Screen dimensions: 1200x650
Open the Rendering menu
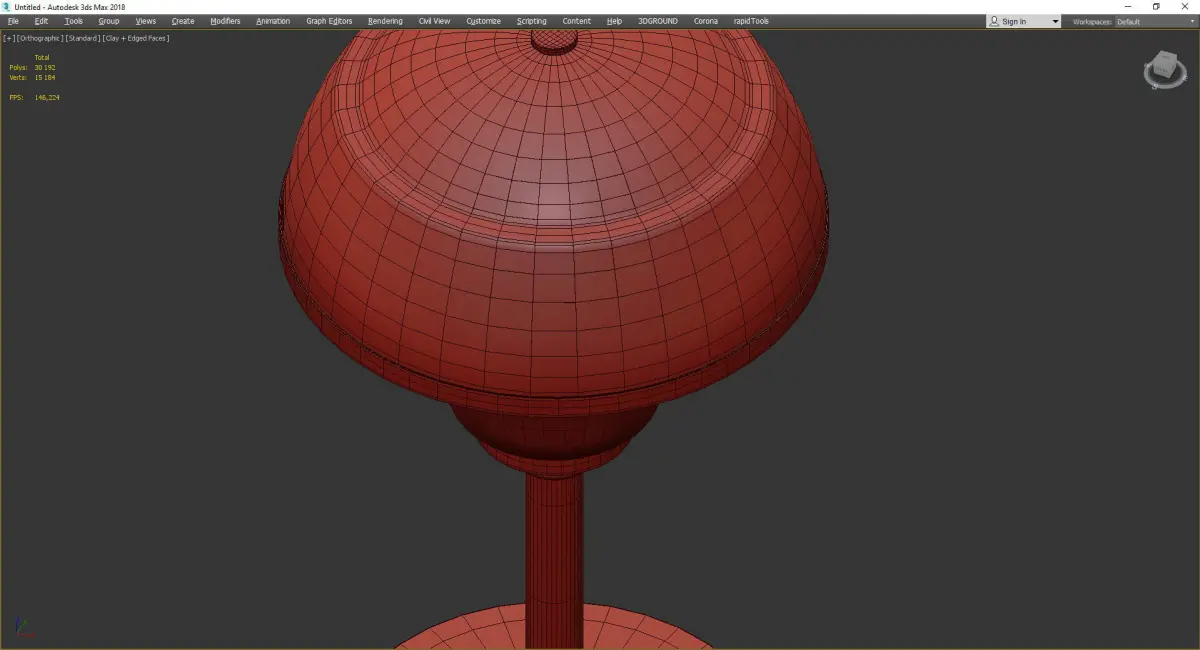pos(385,21)
